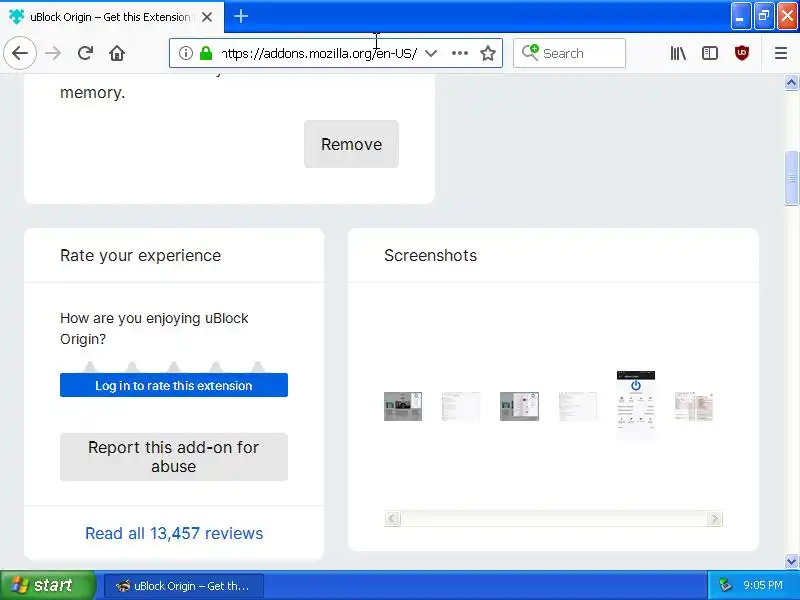Open the tall mobile power-button screenshot

(636, 406)
